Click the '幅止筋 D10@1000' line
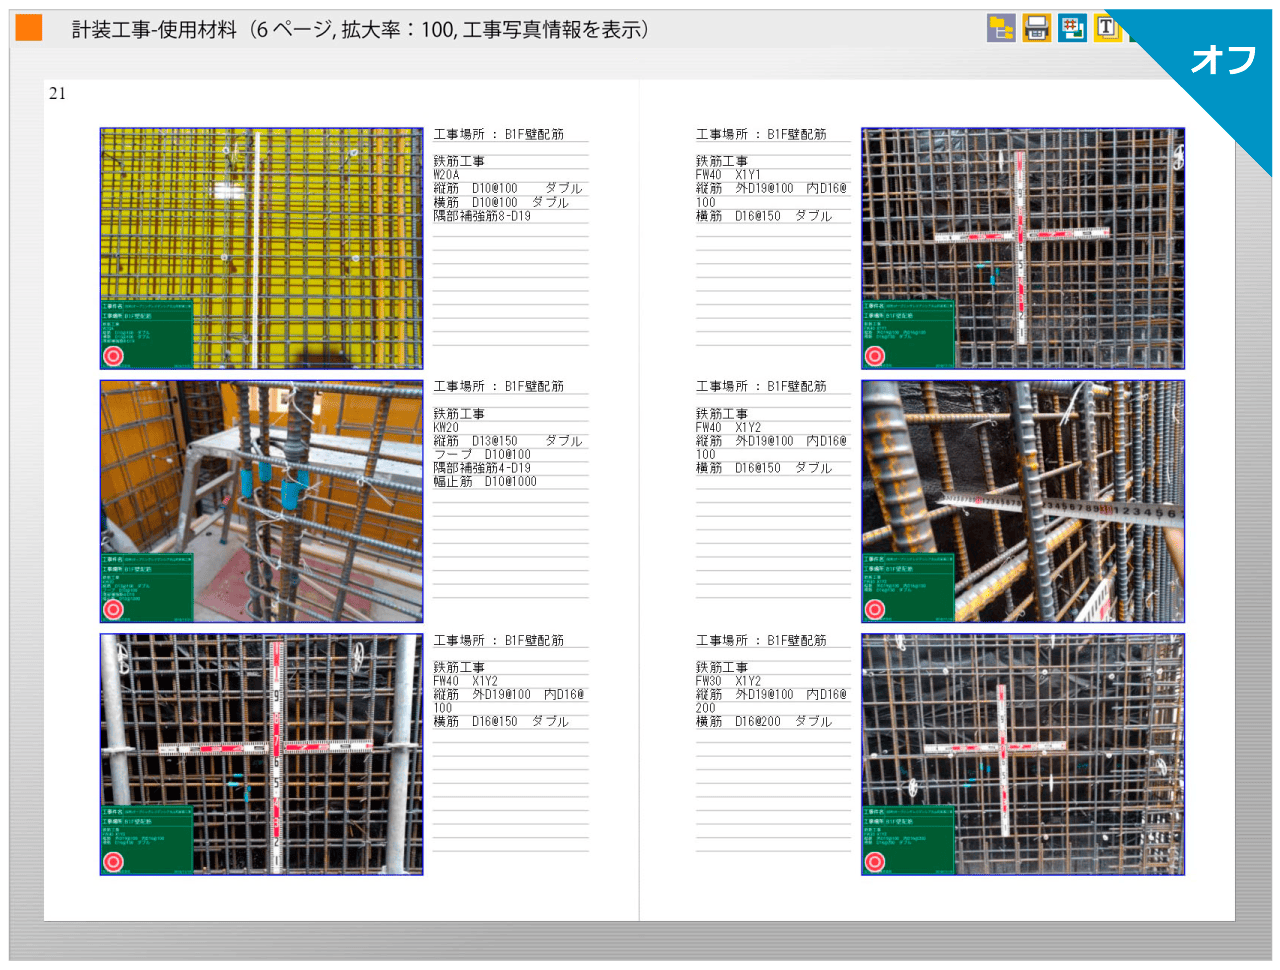The width and height of the screenshot is (1280, 970). point(485,482)
